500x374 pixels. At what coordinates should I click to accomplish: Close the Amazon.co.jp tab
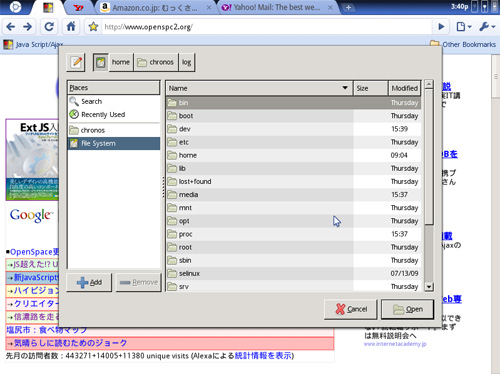209,7
